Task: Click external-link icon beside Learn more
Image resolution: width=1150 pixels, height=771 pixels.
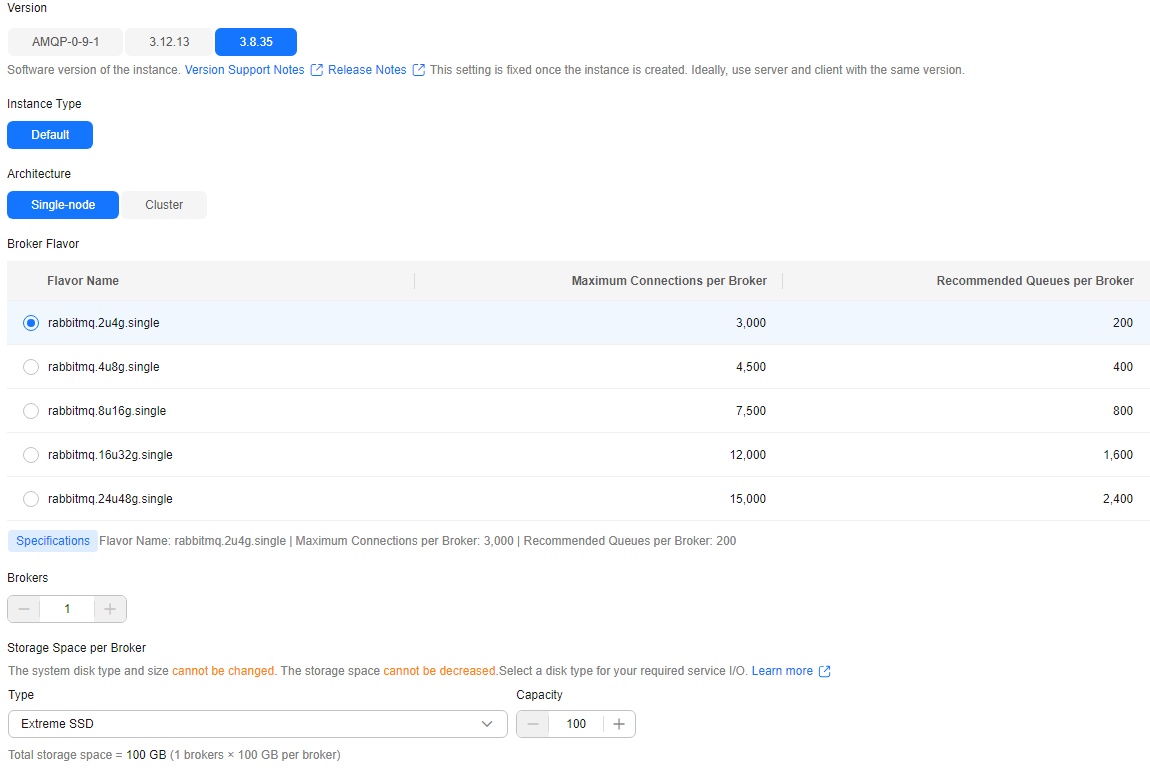Action: (824, 671)
